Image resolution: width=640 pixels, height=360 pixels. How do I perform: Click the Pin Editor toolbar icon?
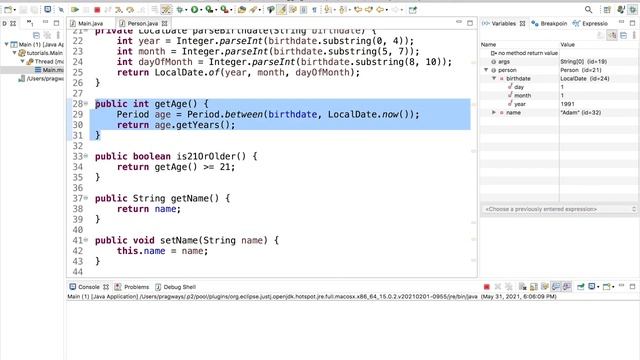413,9
